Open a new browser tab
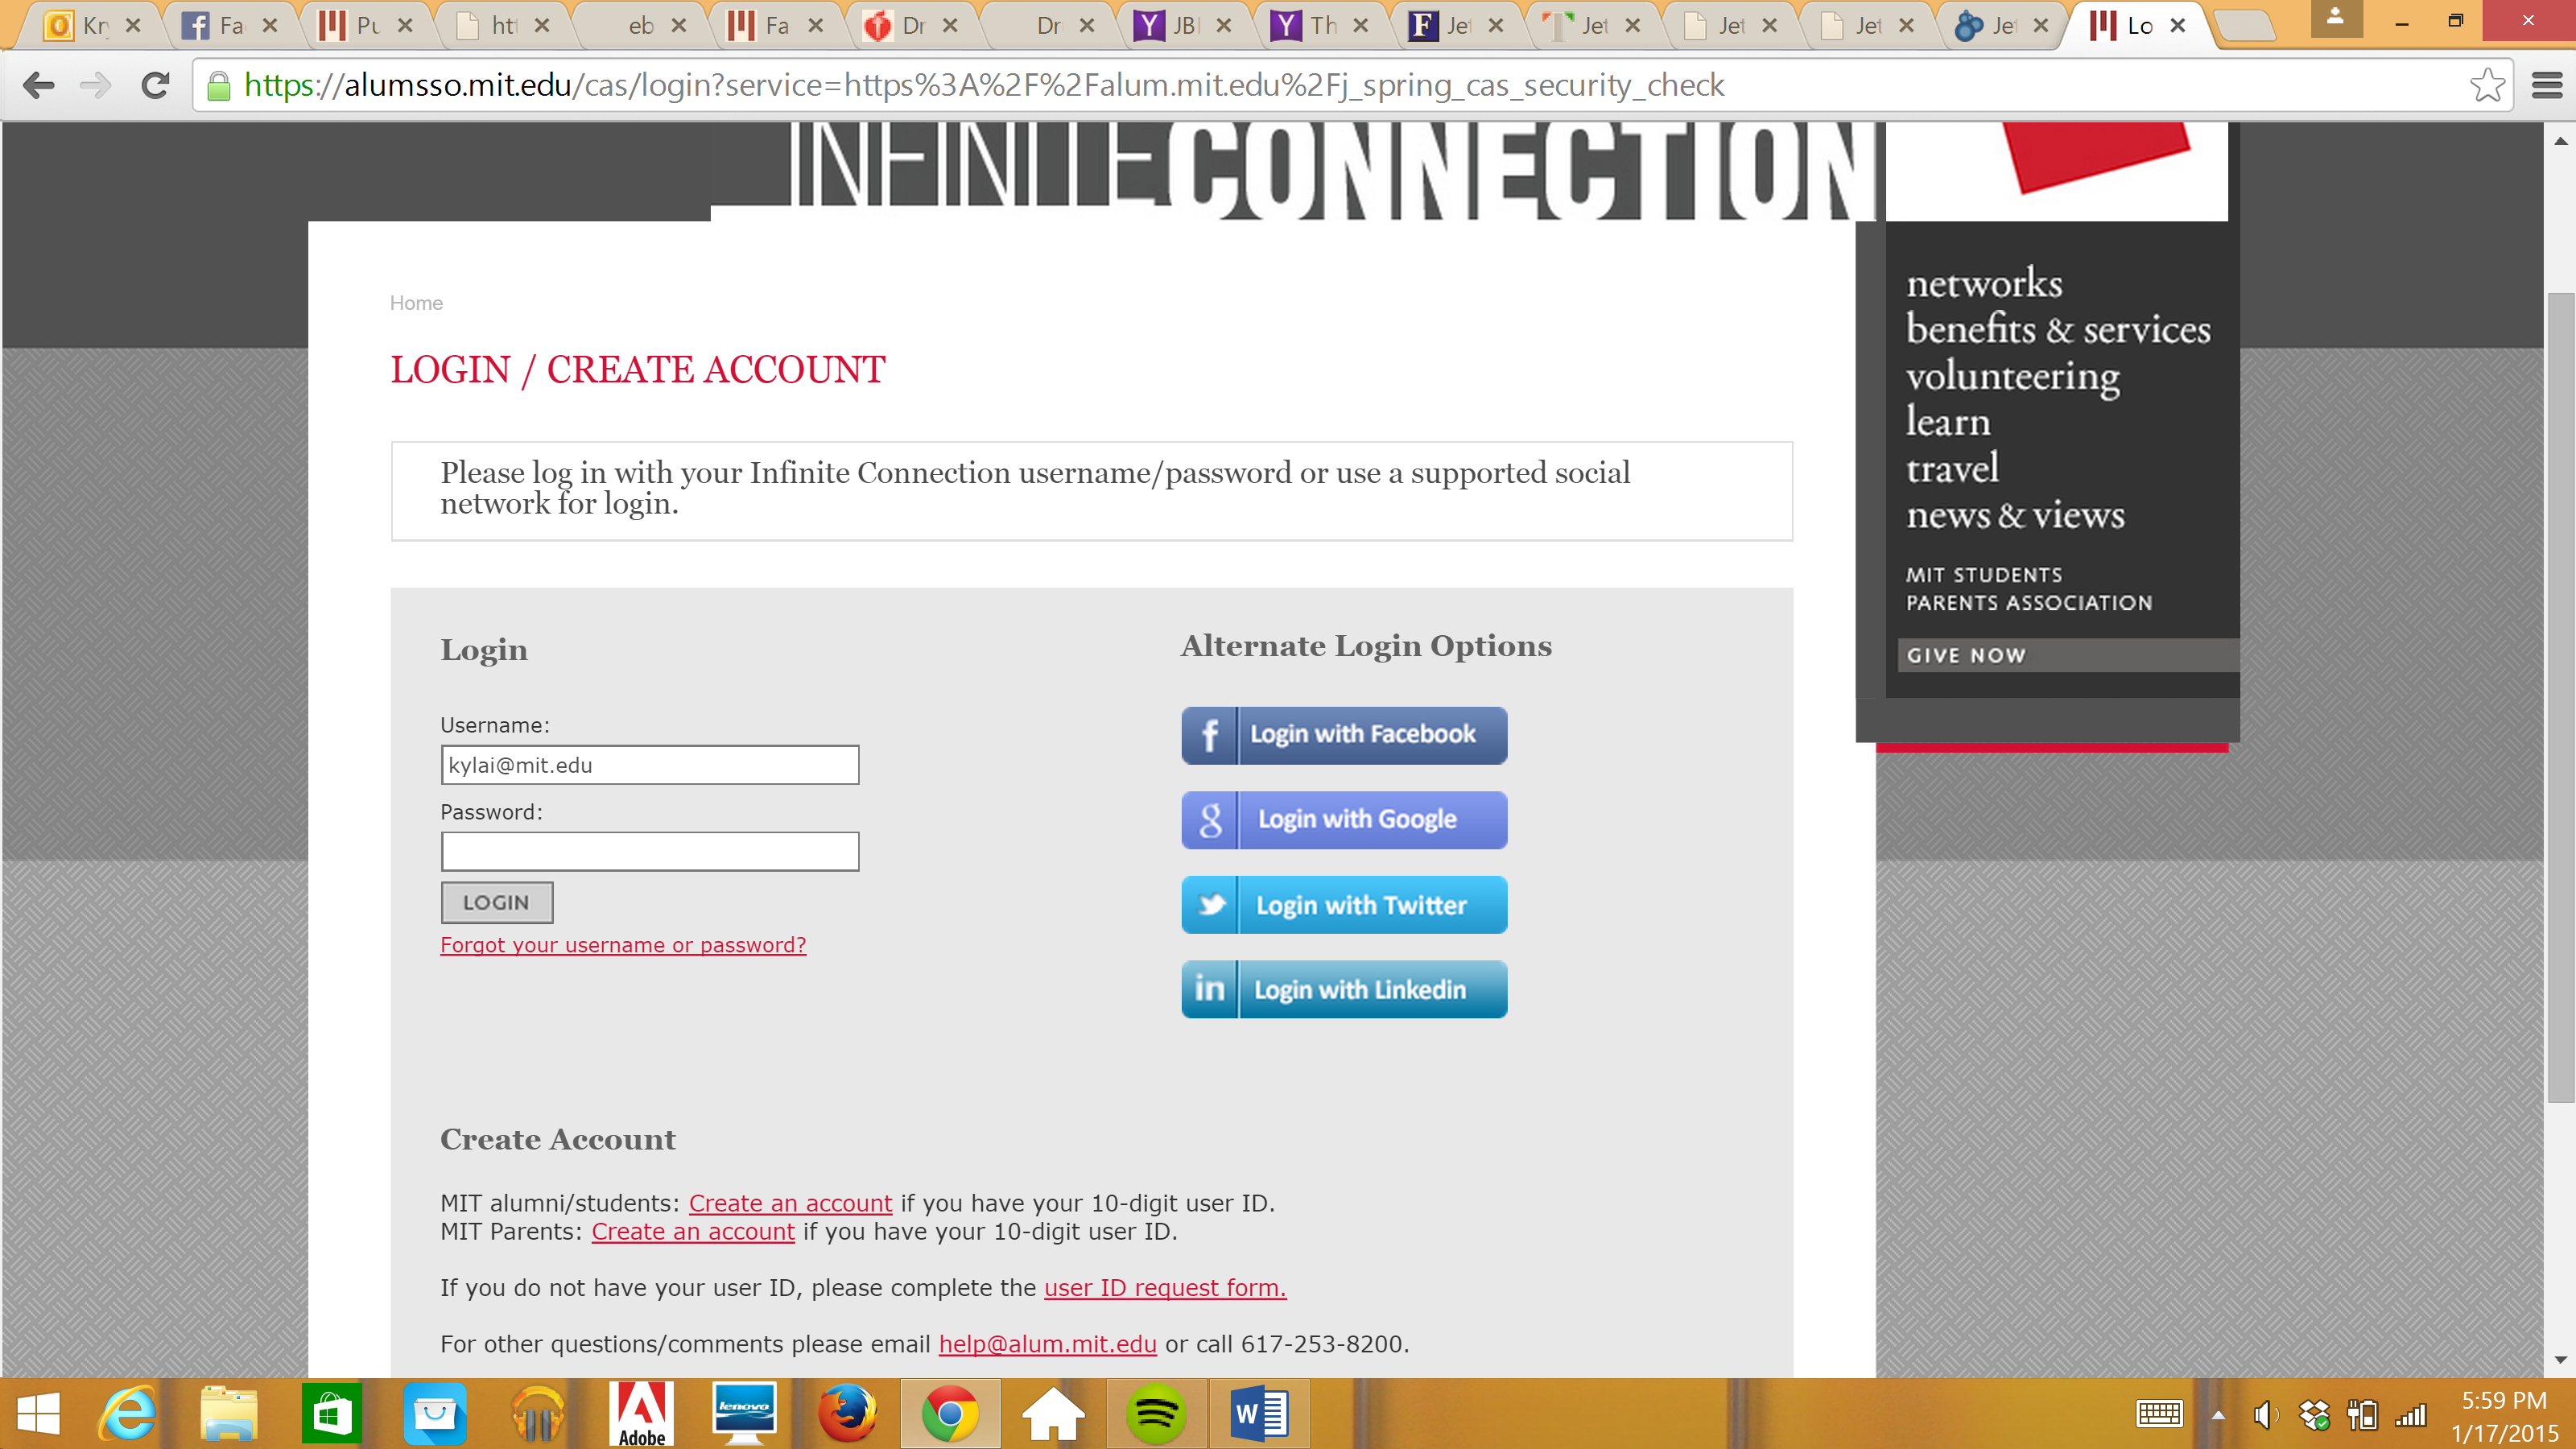The height and width of the screenshot is (1449, 2576). (2245, 26)
